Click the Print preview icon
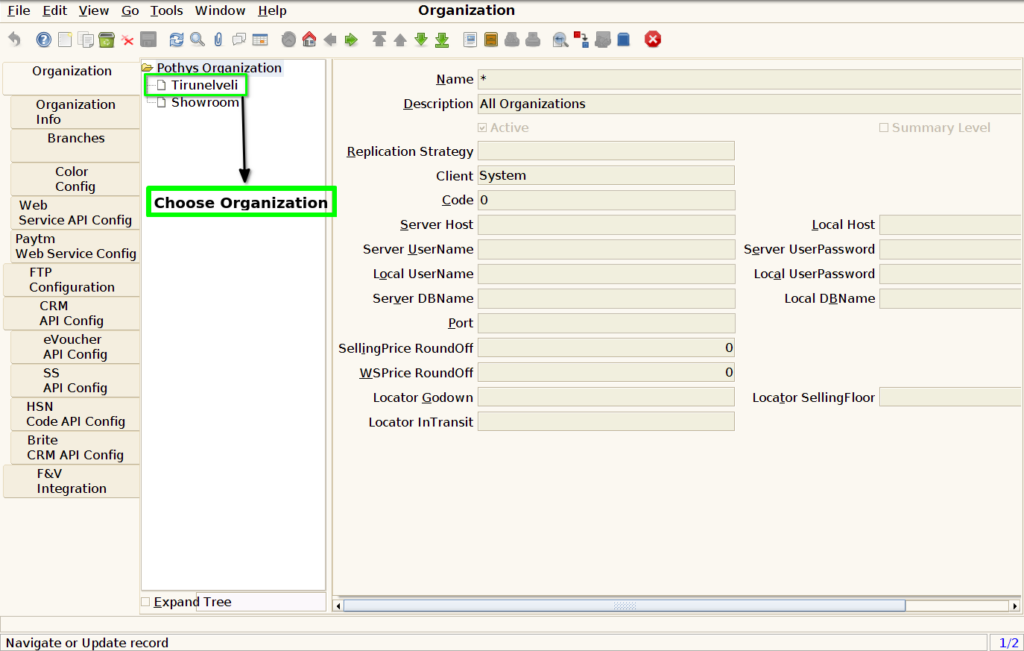 point(512,40)
